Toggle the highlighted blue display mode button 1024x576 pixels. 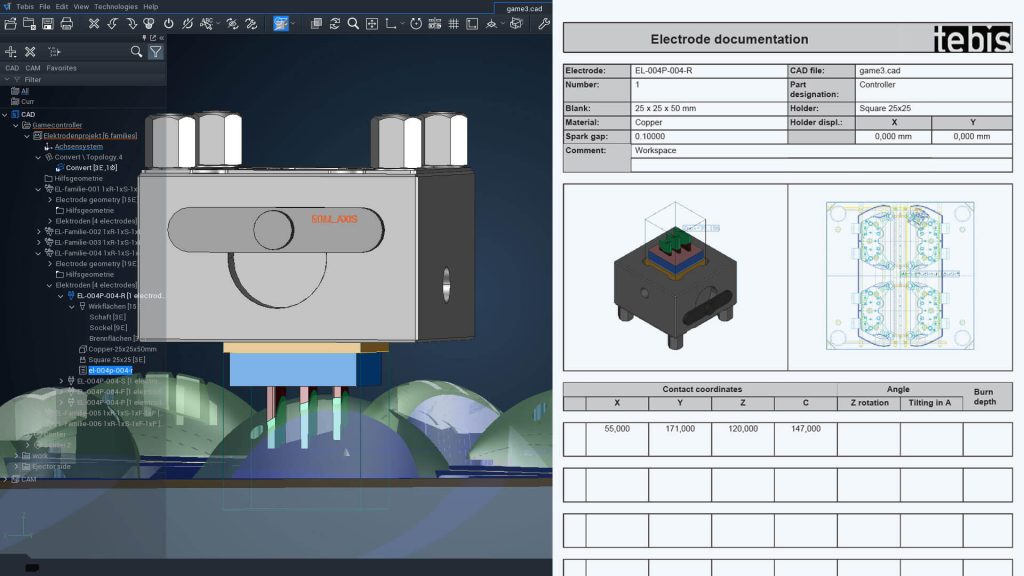click(x=282, y=23)
